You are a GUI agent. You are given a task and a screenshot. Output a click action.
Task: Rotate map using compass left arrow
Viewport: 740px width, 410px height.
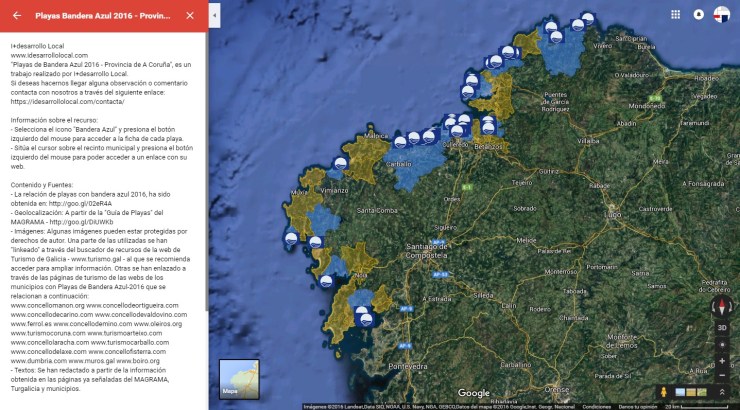[x=714, y=308]
